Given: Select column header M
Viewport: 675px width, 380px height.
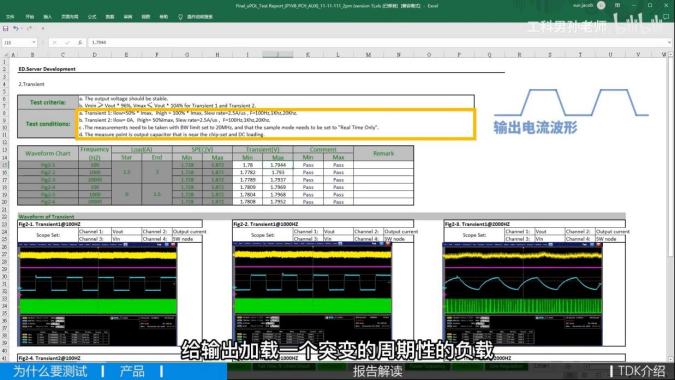Looking at the screenshot, I should coord(368,55).
